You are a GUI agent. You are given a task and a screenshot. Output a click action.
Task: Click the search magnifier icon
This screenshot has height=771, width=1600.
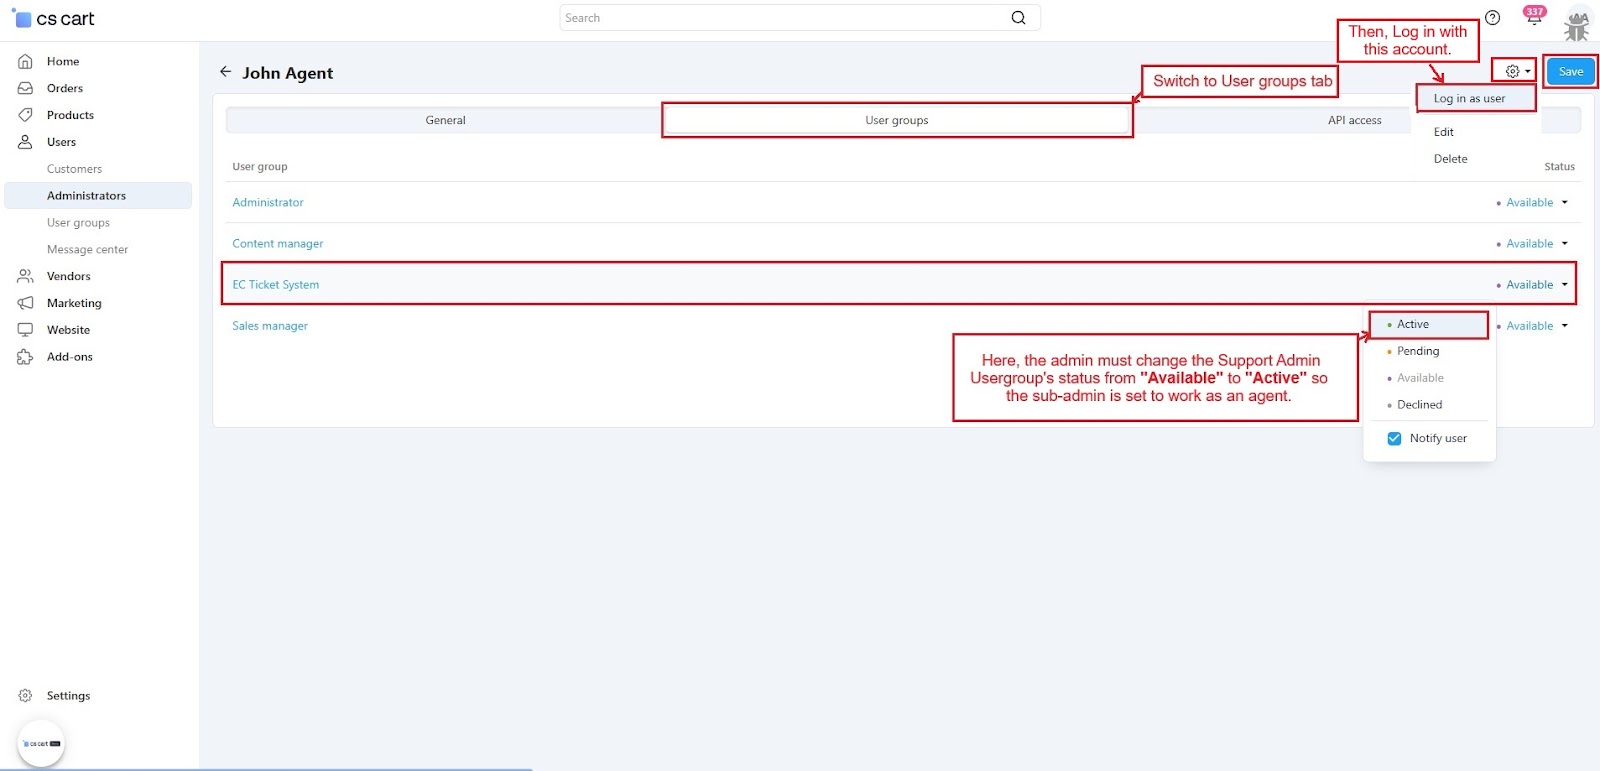[x=1018, y=18]
